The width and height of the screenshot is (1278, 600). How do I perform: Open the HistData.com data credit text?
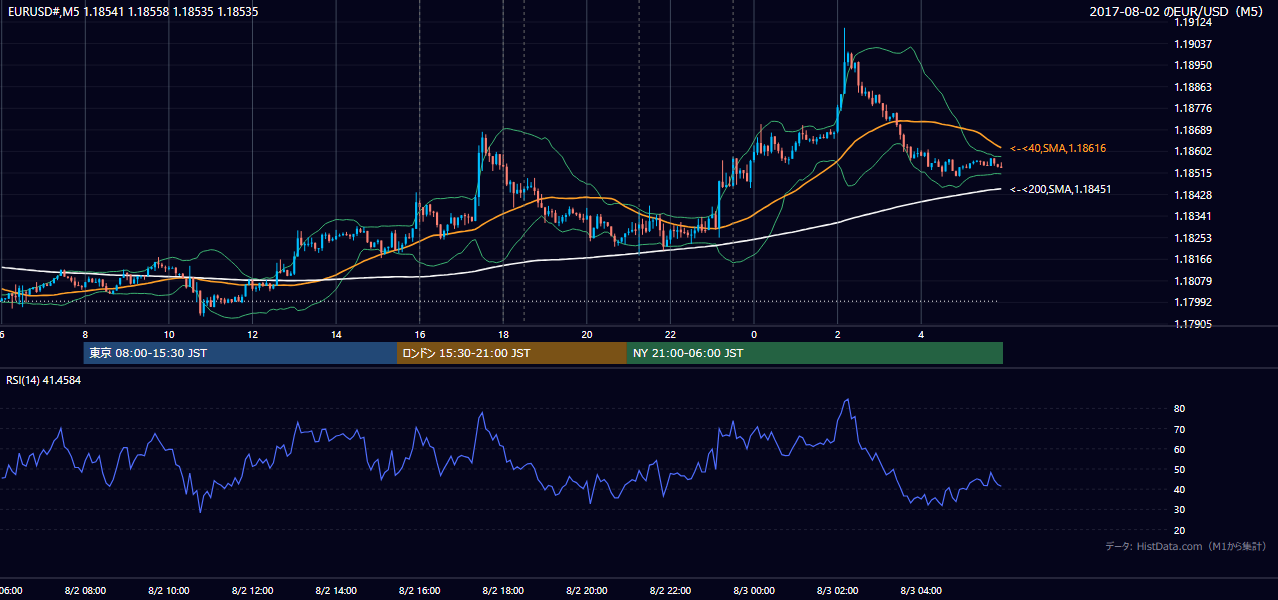click(1185, 546)
